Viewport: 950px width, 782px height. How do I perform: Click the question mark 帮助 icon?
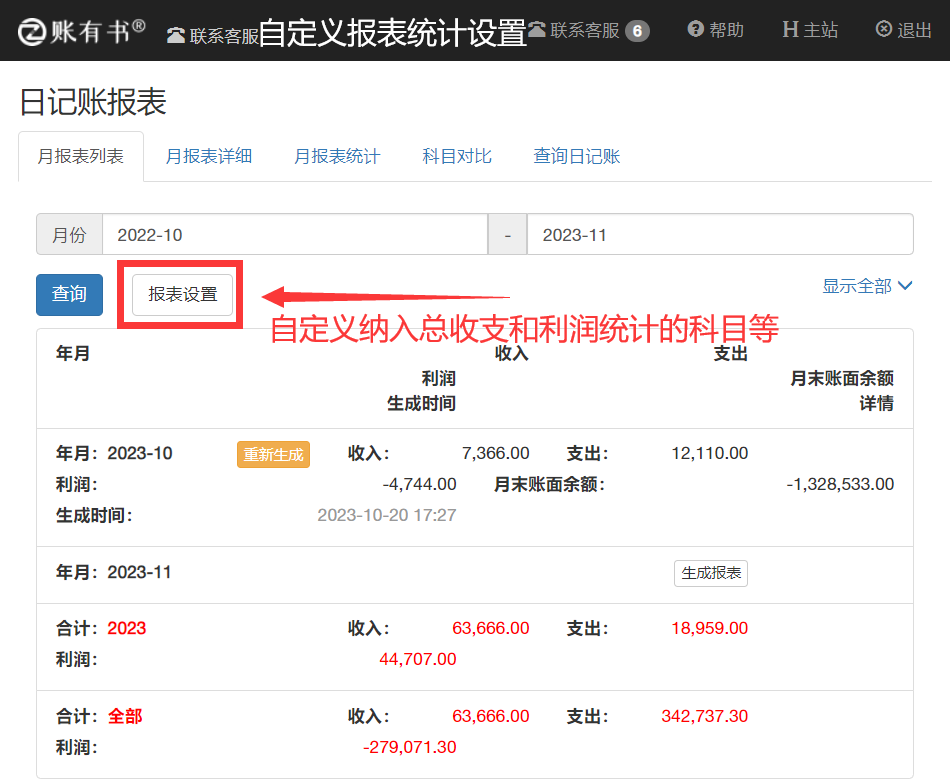[x=696, y=30]
